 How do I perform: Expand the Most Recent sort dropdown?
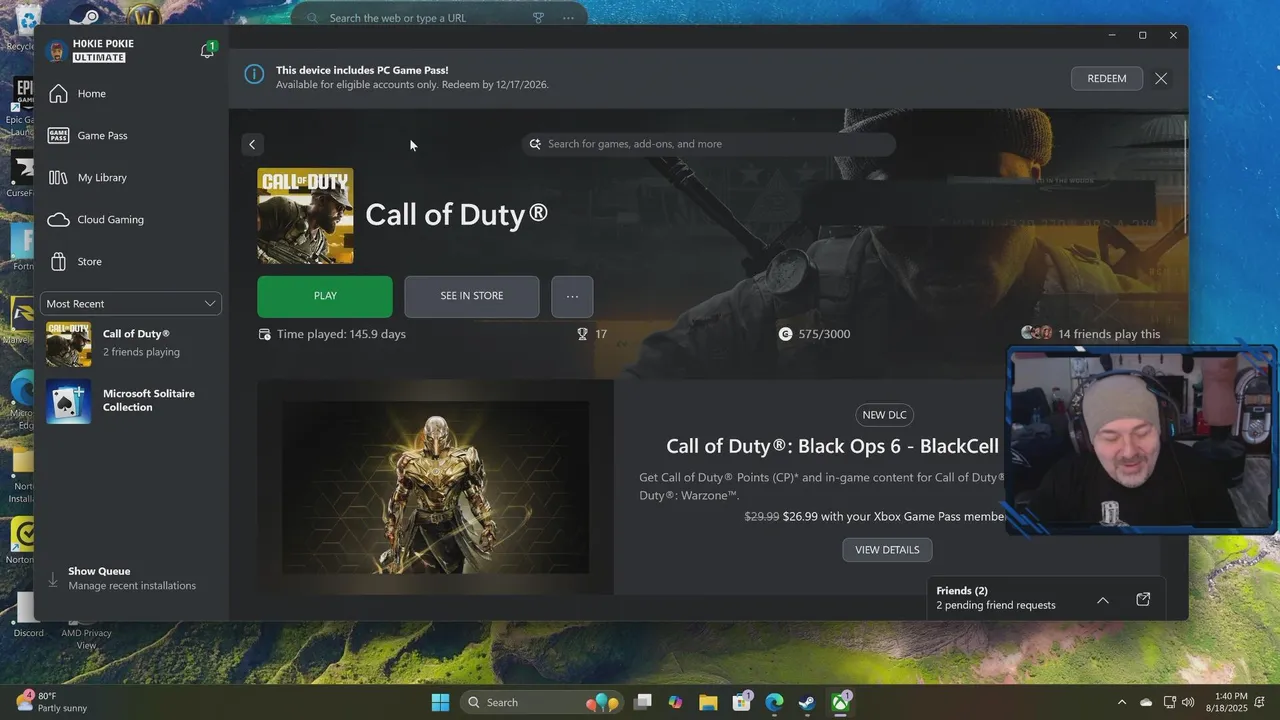point(131,303)
